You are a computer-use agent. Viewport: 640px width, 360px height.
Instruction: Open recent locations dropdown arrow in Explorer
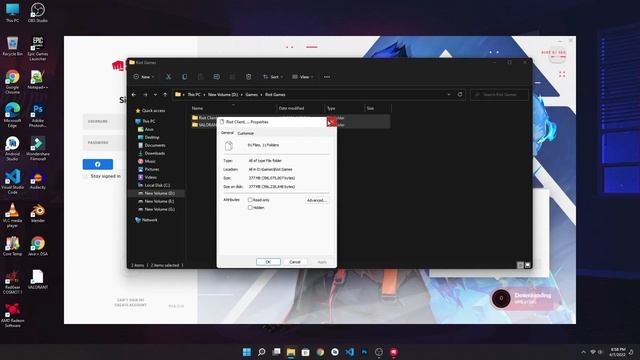coord(155,95)
